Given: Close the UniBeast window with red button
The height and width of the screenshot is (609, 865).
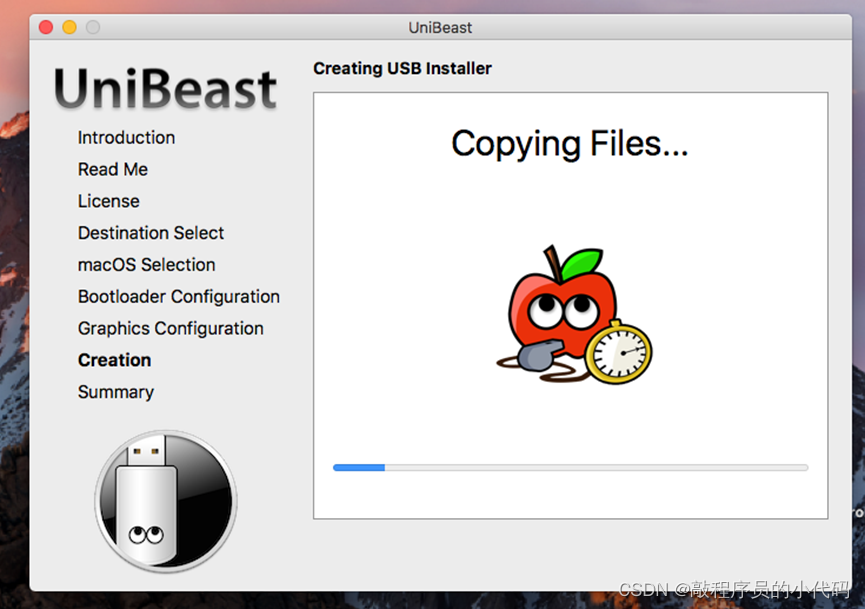Looking at the screenshot, I should (x=46, y=27).
